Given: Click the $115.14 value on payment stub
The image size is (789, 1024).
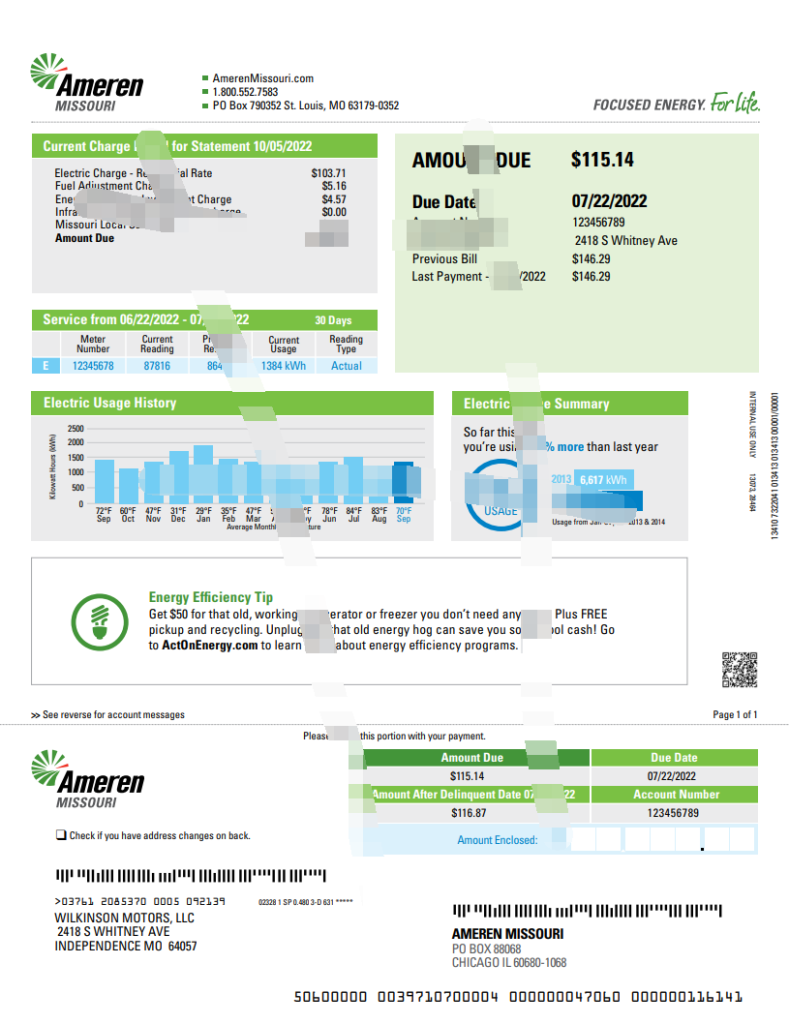Looking at the screenshot, I should (x=467, y=776).
